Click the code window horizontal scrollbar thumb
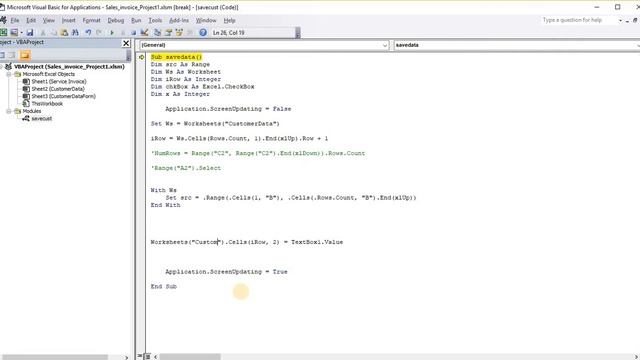640x360 pixels. click(x=190, y=357)
